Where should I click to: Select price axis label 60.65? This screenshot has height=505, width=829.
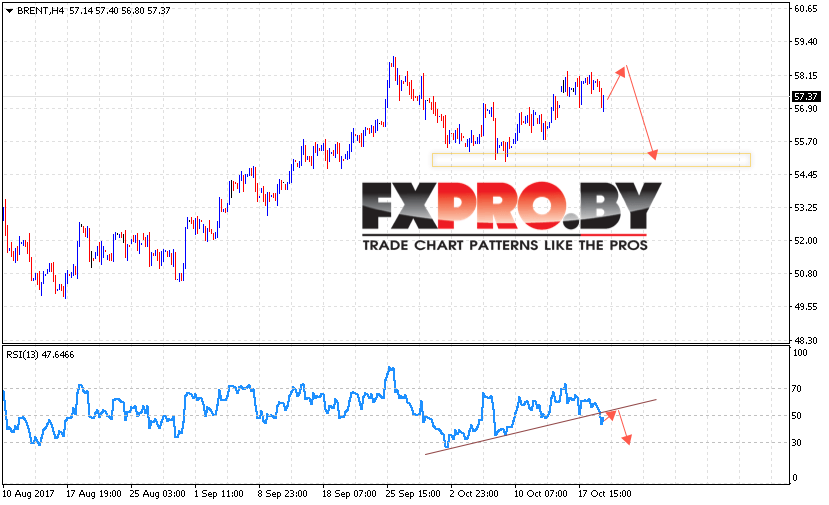[806, 8]
